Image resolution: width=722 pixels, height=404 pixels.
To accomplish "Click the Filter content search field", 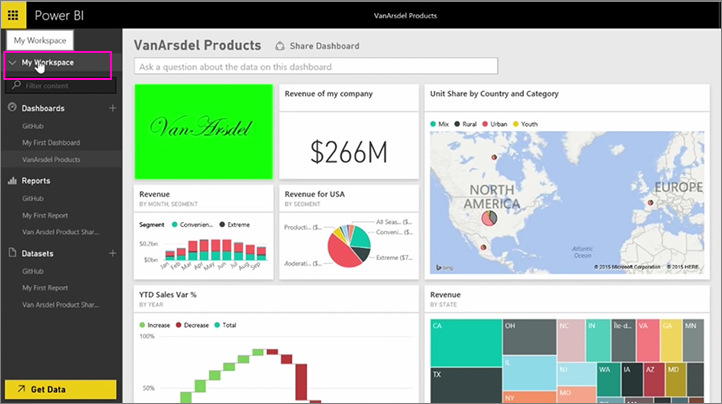I will tap(61, 86).
